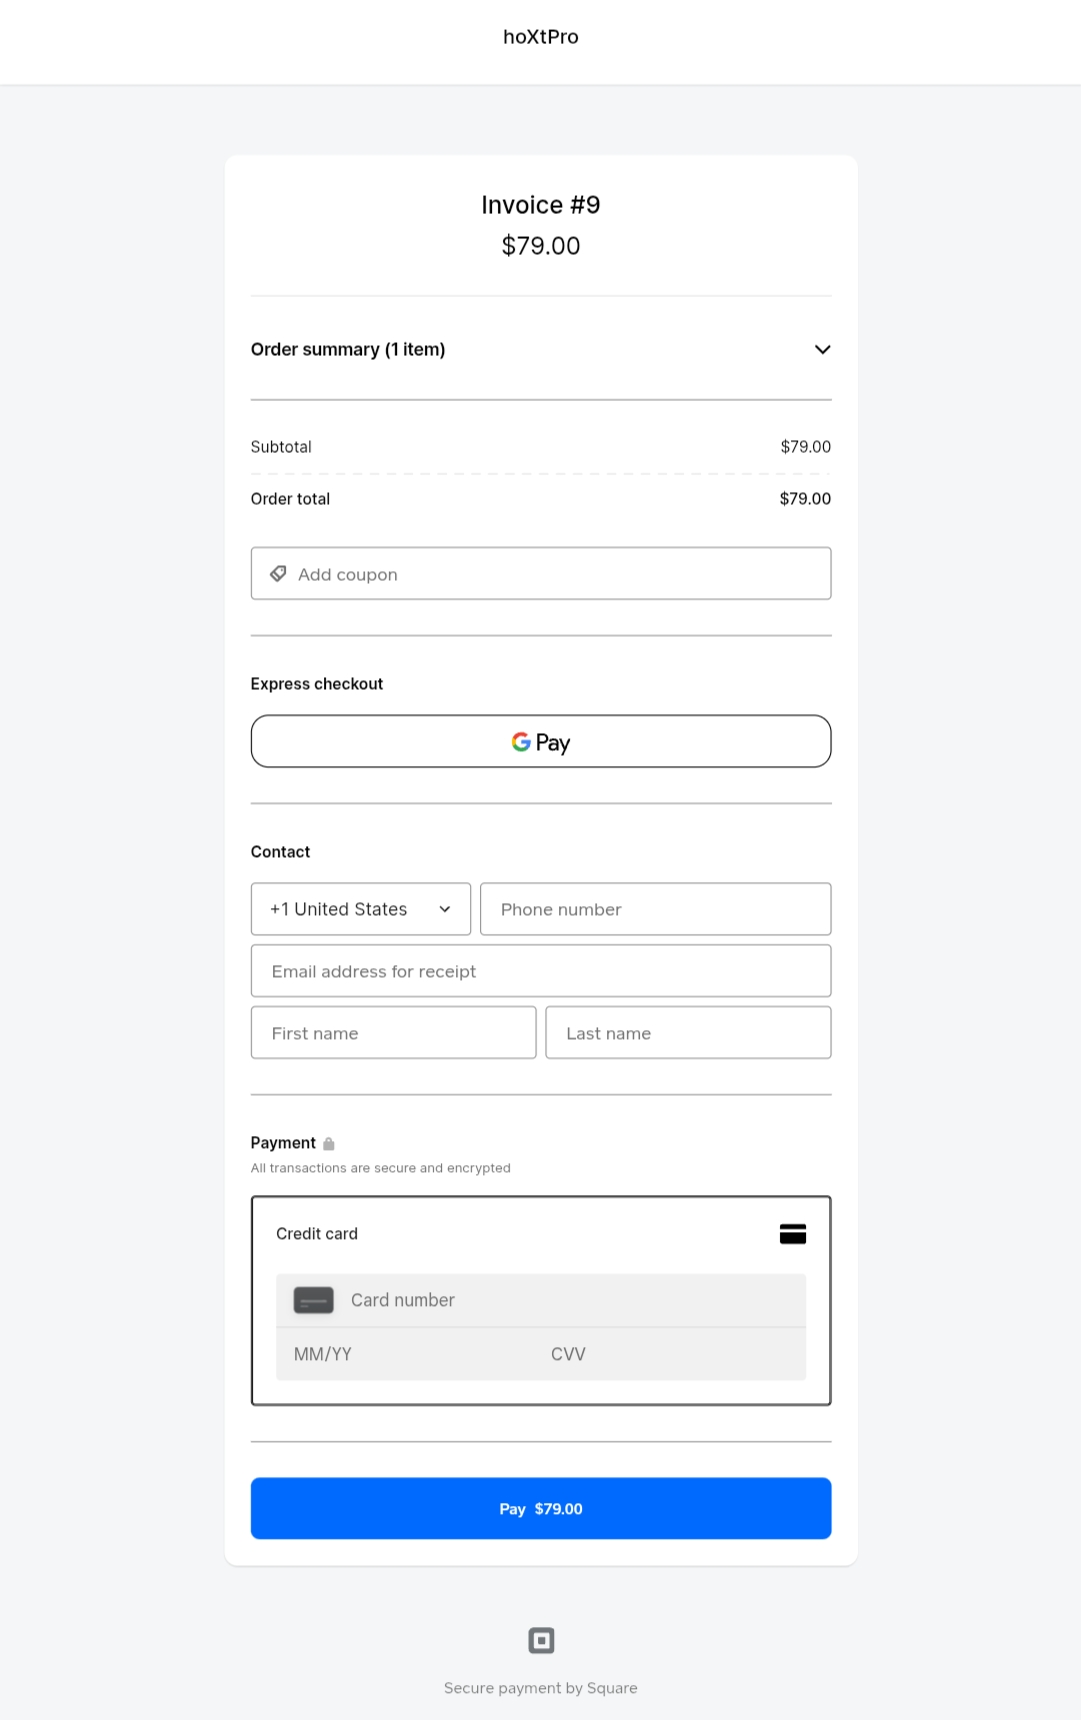Click into the Last name field
Screen dimensions: 1081x1720
688,1033
